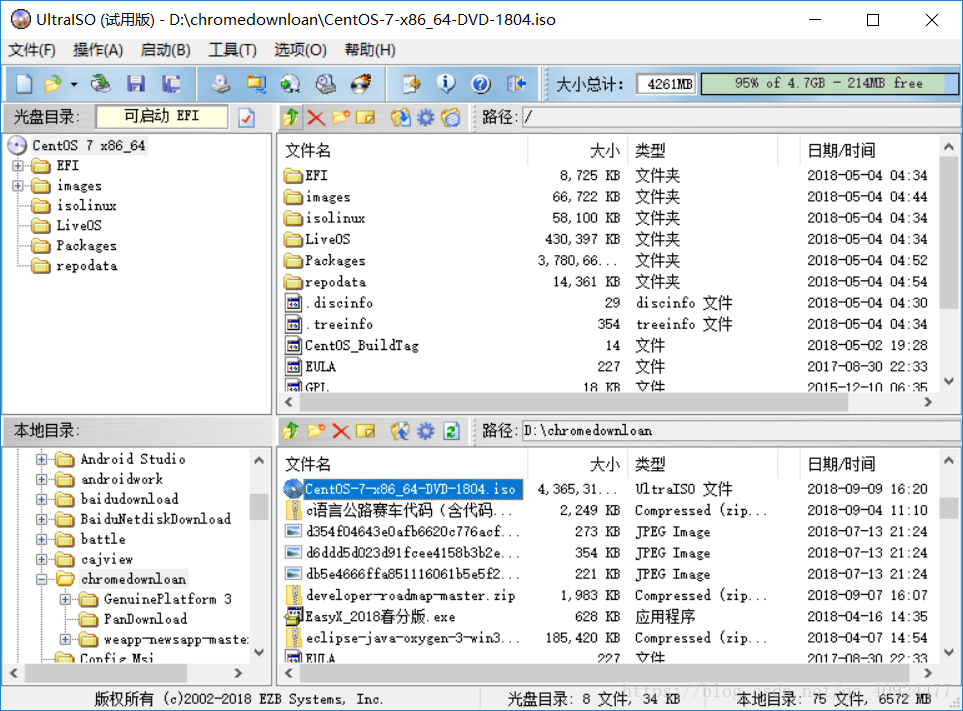Image resolution: width=963 pixels, height=711 pixels.
Task: Create a new ISO with the blank page icon
Action: 24,84
